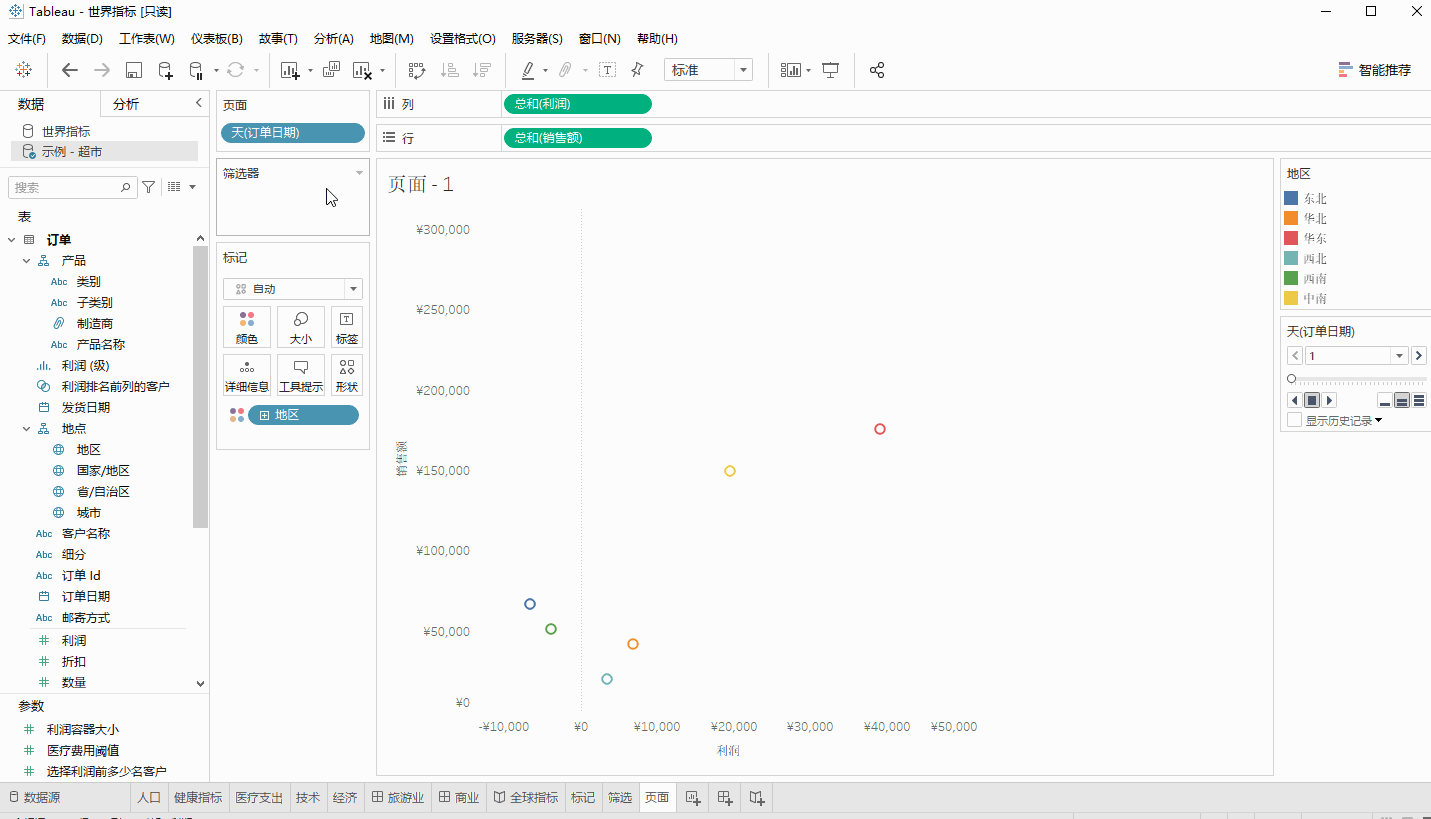Start presentation mode via the screen icon
Viewport: 1431px width, 819px height.
[x=830, y=70]
